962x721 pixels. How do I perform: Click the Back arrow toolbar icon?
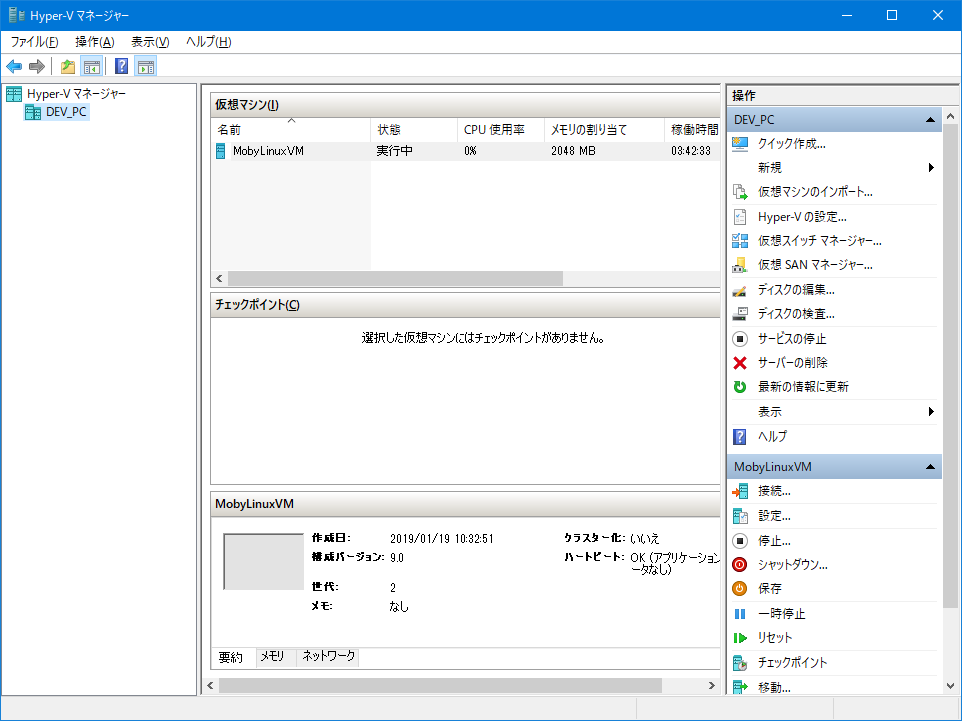[14, 66]
